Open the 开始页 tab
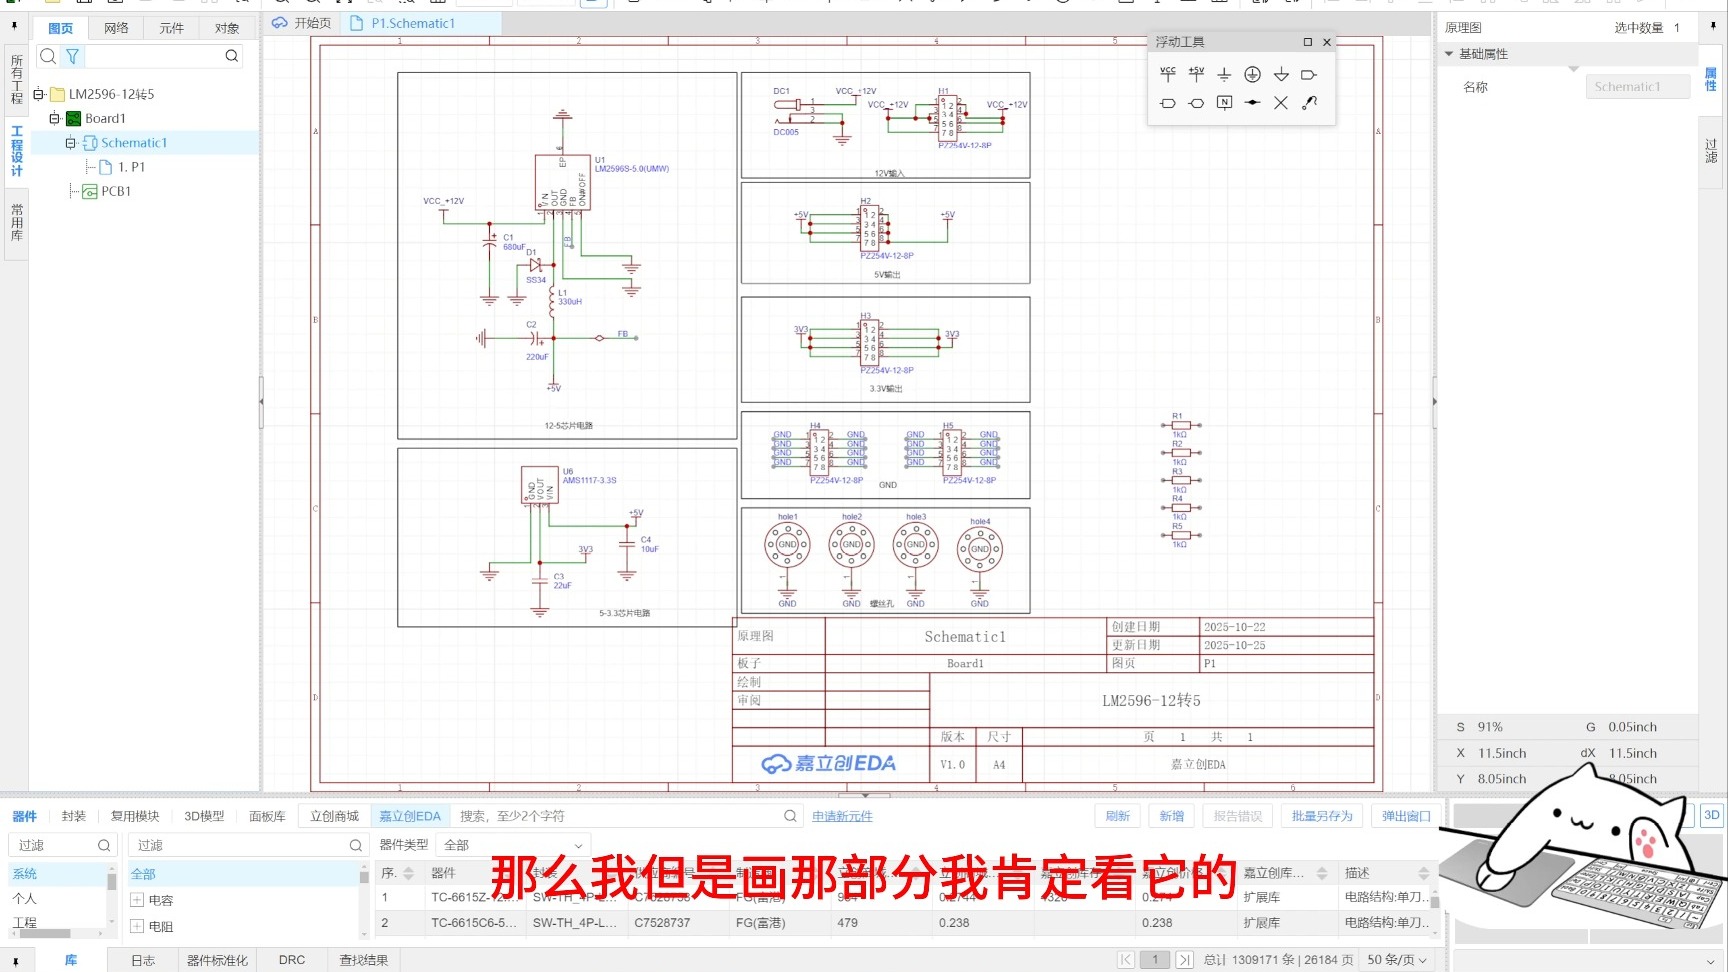Image resolution: width=1728 pixels, height=972 pixels. coord(302,23)
